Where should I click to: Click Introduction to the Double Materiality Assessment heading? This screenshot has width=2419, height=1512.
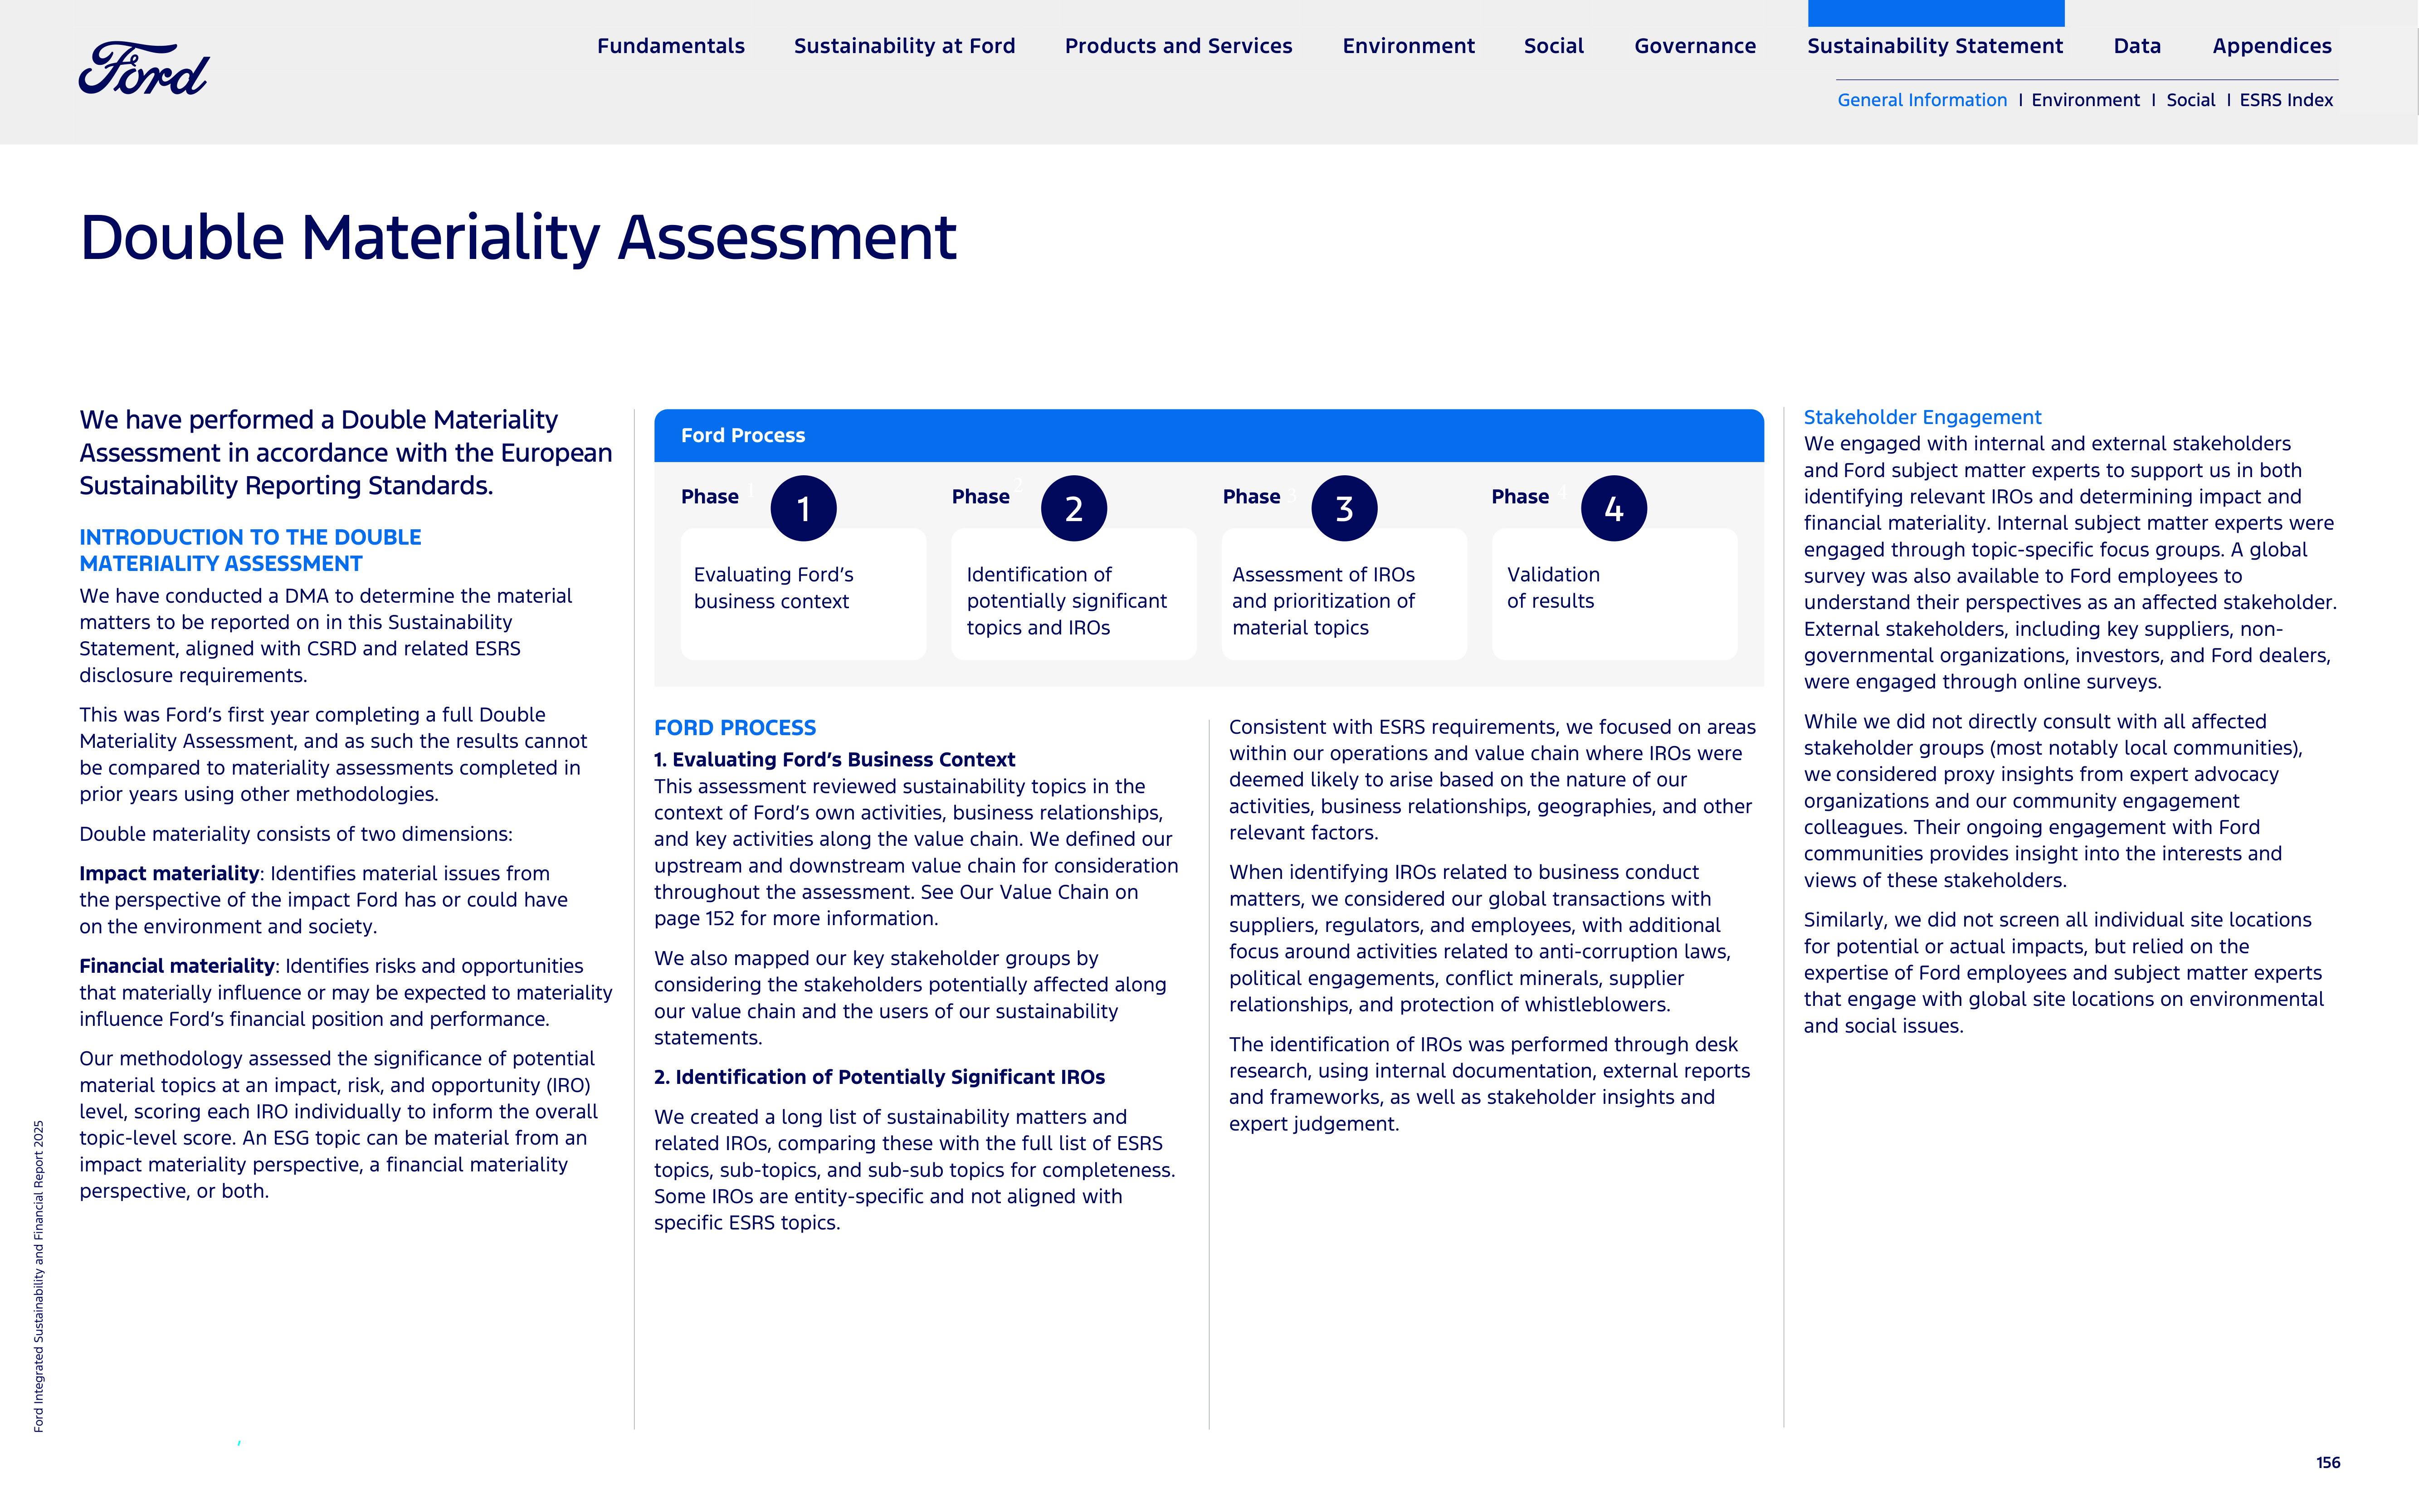pyautogui.click(x=250, y=550)
